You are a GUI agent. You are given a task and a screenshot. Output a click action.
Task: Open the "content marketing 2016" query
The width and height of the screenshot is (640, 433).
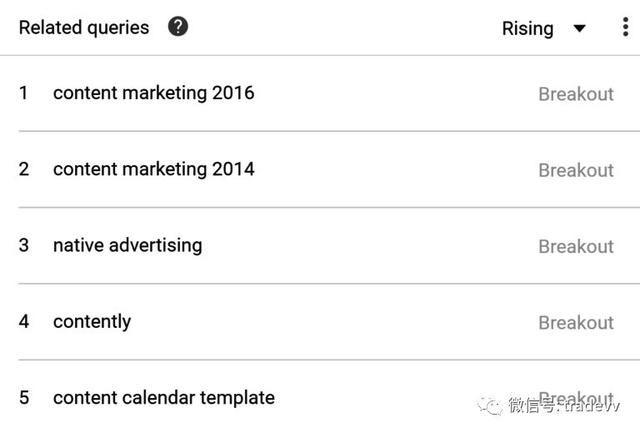pyautogui.click(x=154, y=93)
